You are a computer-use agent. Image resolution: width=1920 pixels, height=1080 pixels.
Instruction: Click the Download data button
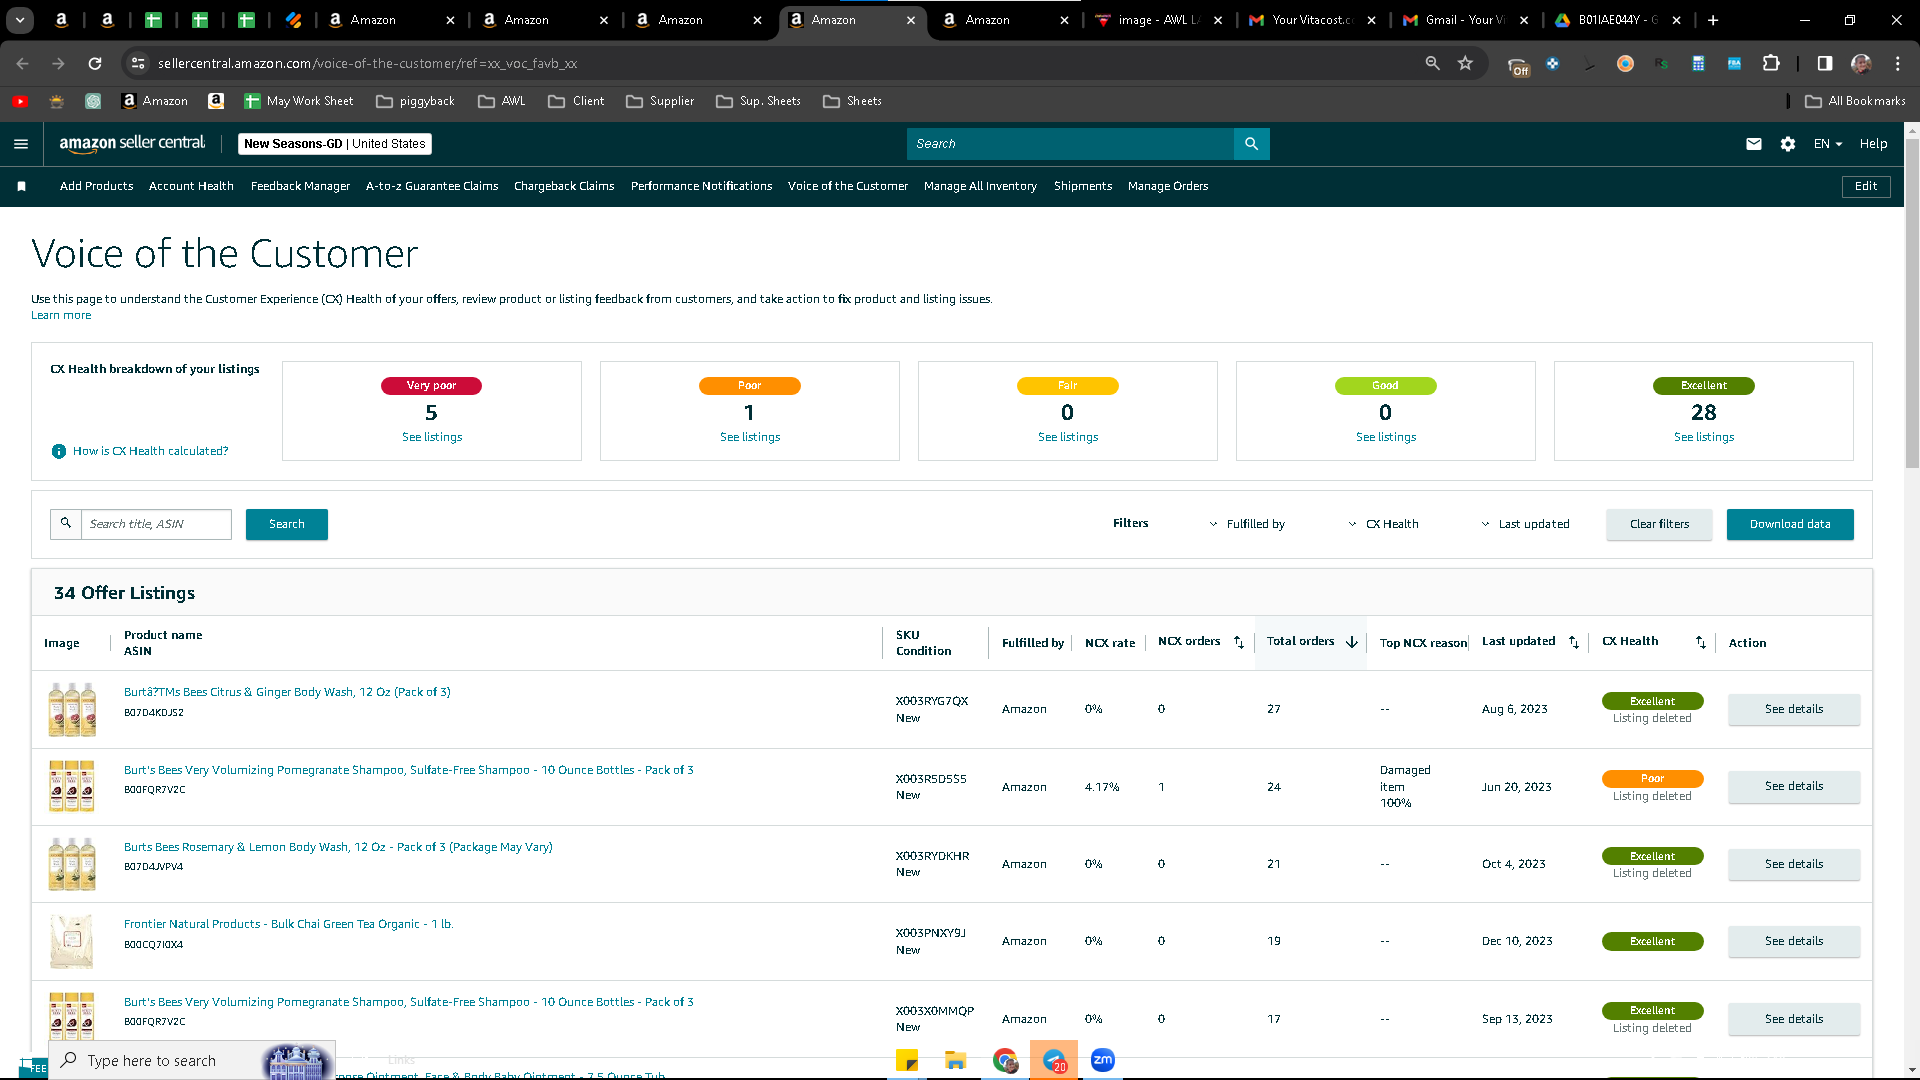1790,524
